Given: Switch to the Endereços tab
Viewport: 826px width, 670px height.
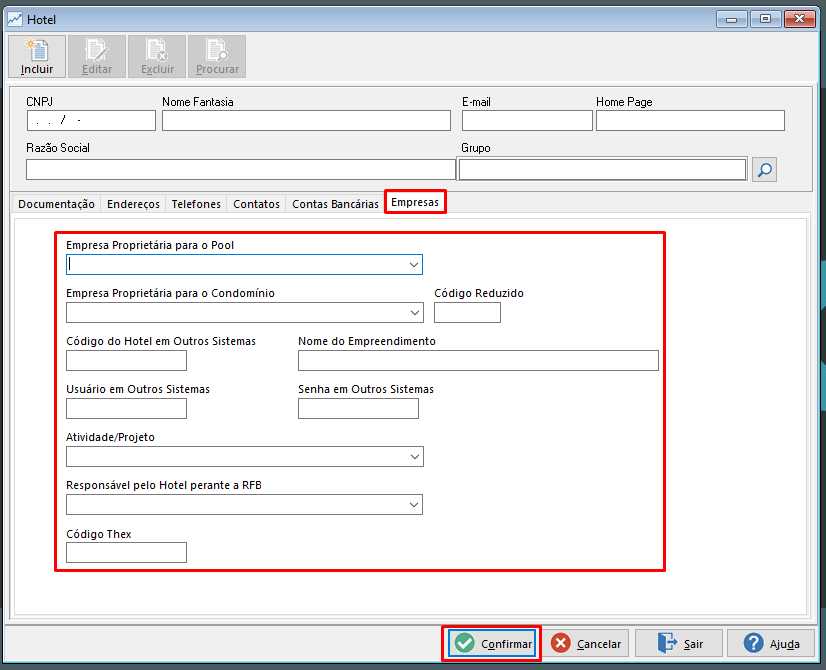Looking at the screenshot, I should pos(133,204).
